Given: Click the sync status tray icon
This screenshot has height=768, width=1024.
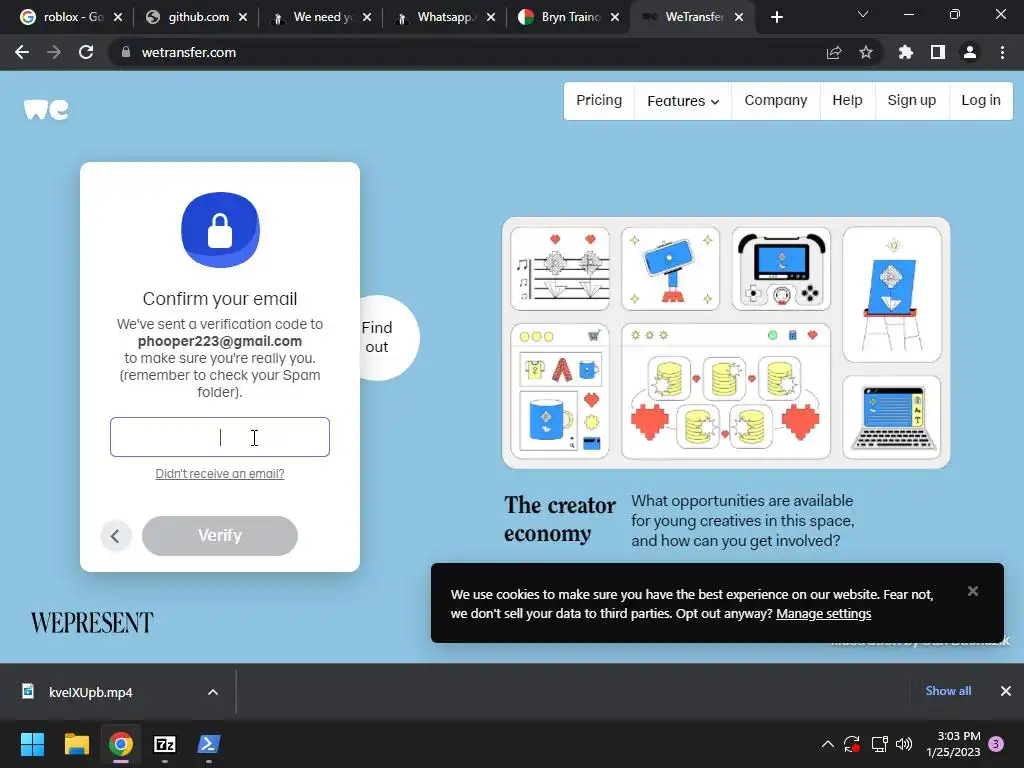Looking at the screenshot, I should [852, 744].
